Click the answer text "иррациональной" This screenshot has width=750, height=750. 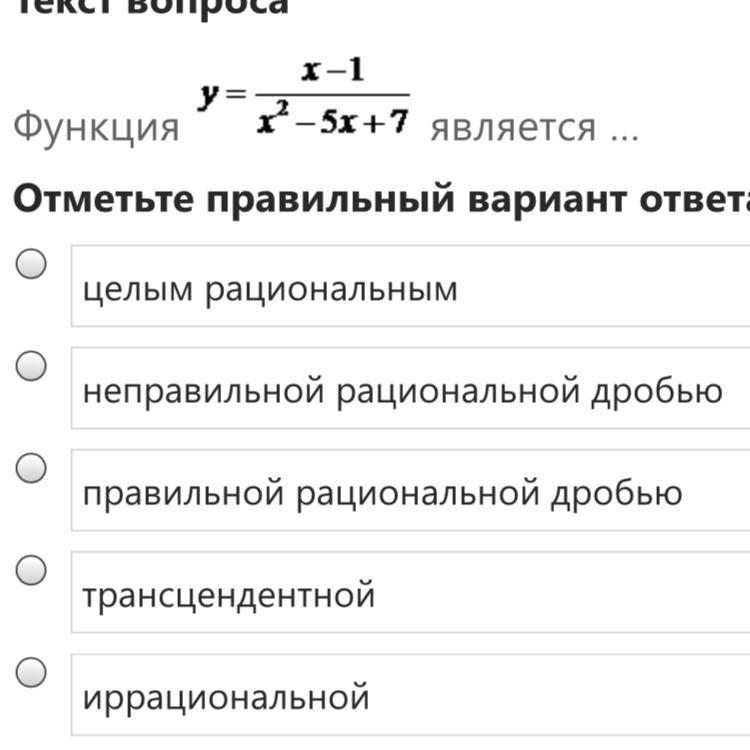tap(225, 696)
